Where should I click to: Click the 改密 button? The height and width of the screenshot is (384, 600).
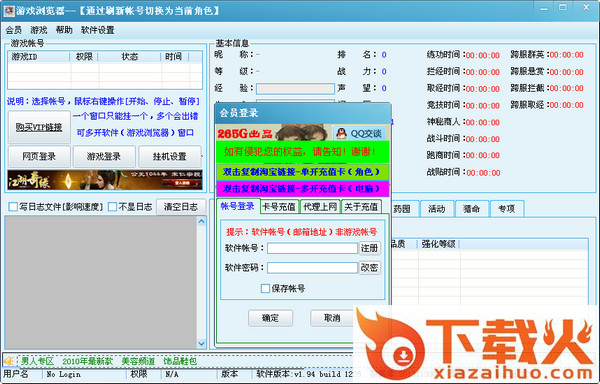369,267
